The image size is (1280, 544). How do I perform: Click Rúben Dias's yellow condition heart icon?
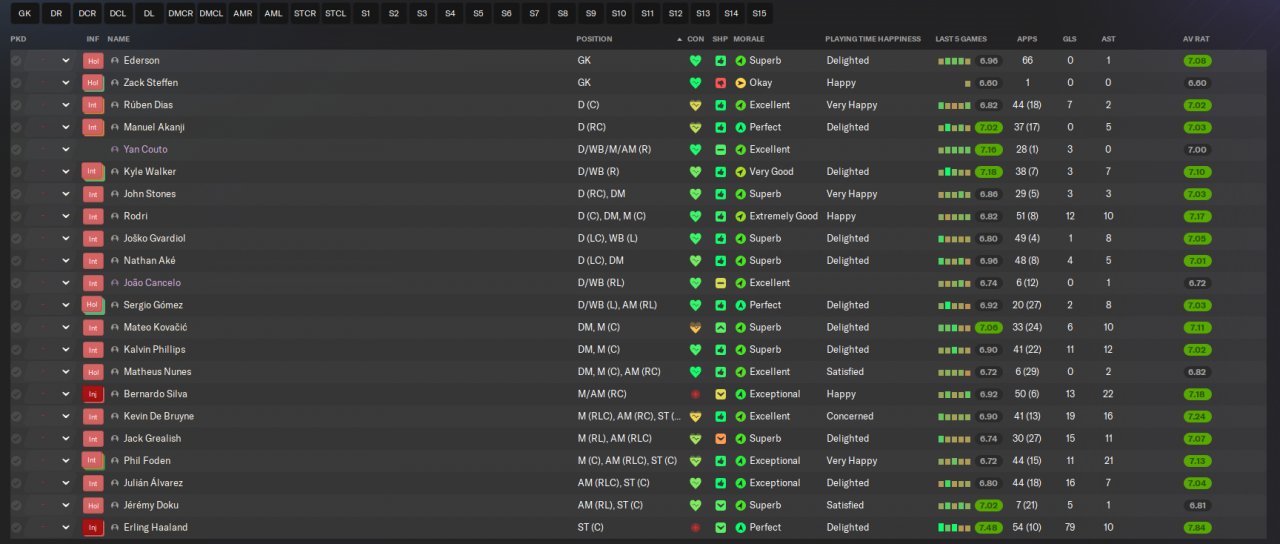click(695, 105)
